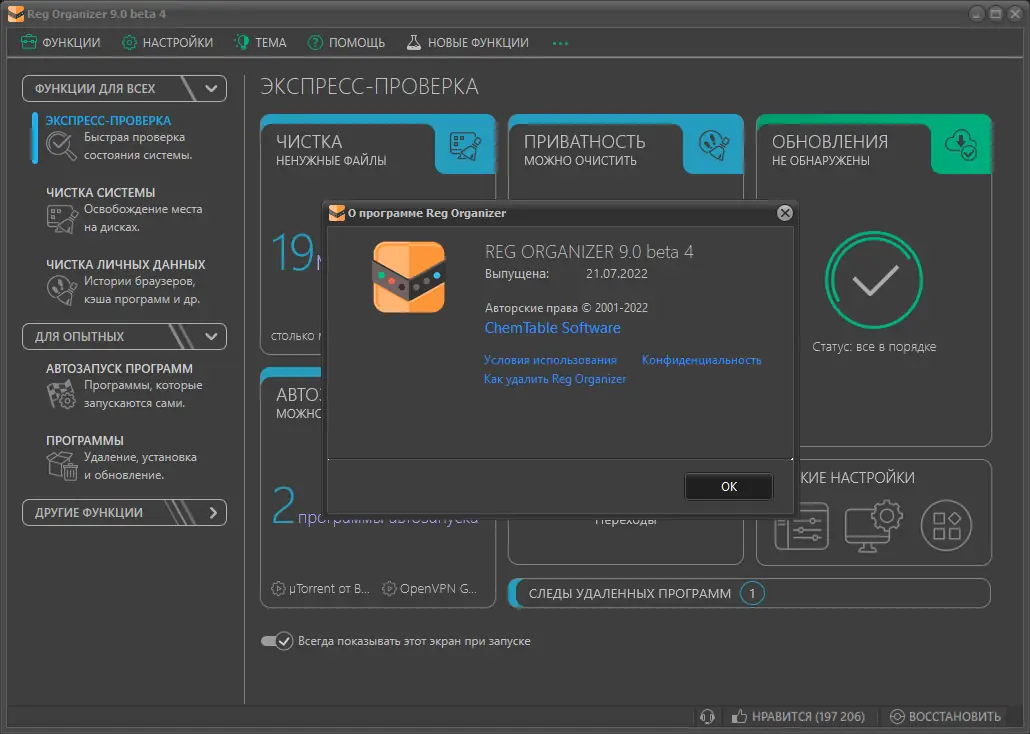Toggle Всегда показывать этот экран при запуске
Screen dimensions: 1030x734
[x=277, y=641]
